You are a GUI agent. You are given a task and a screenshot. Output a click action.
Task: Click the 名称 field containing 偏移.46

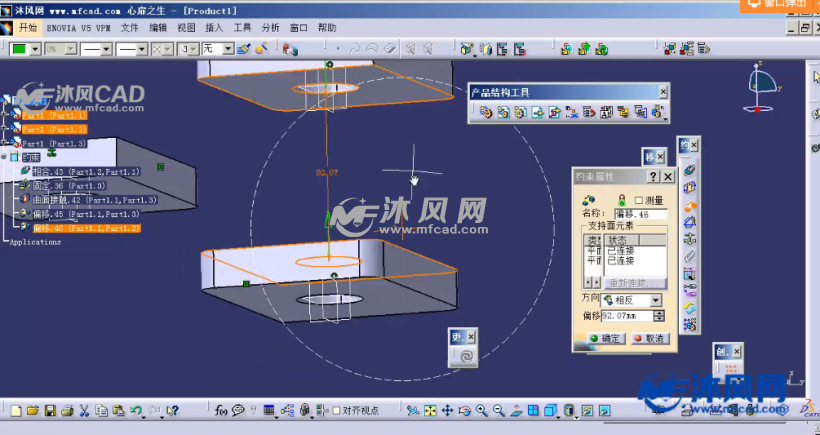point(641,214)
